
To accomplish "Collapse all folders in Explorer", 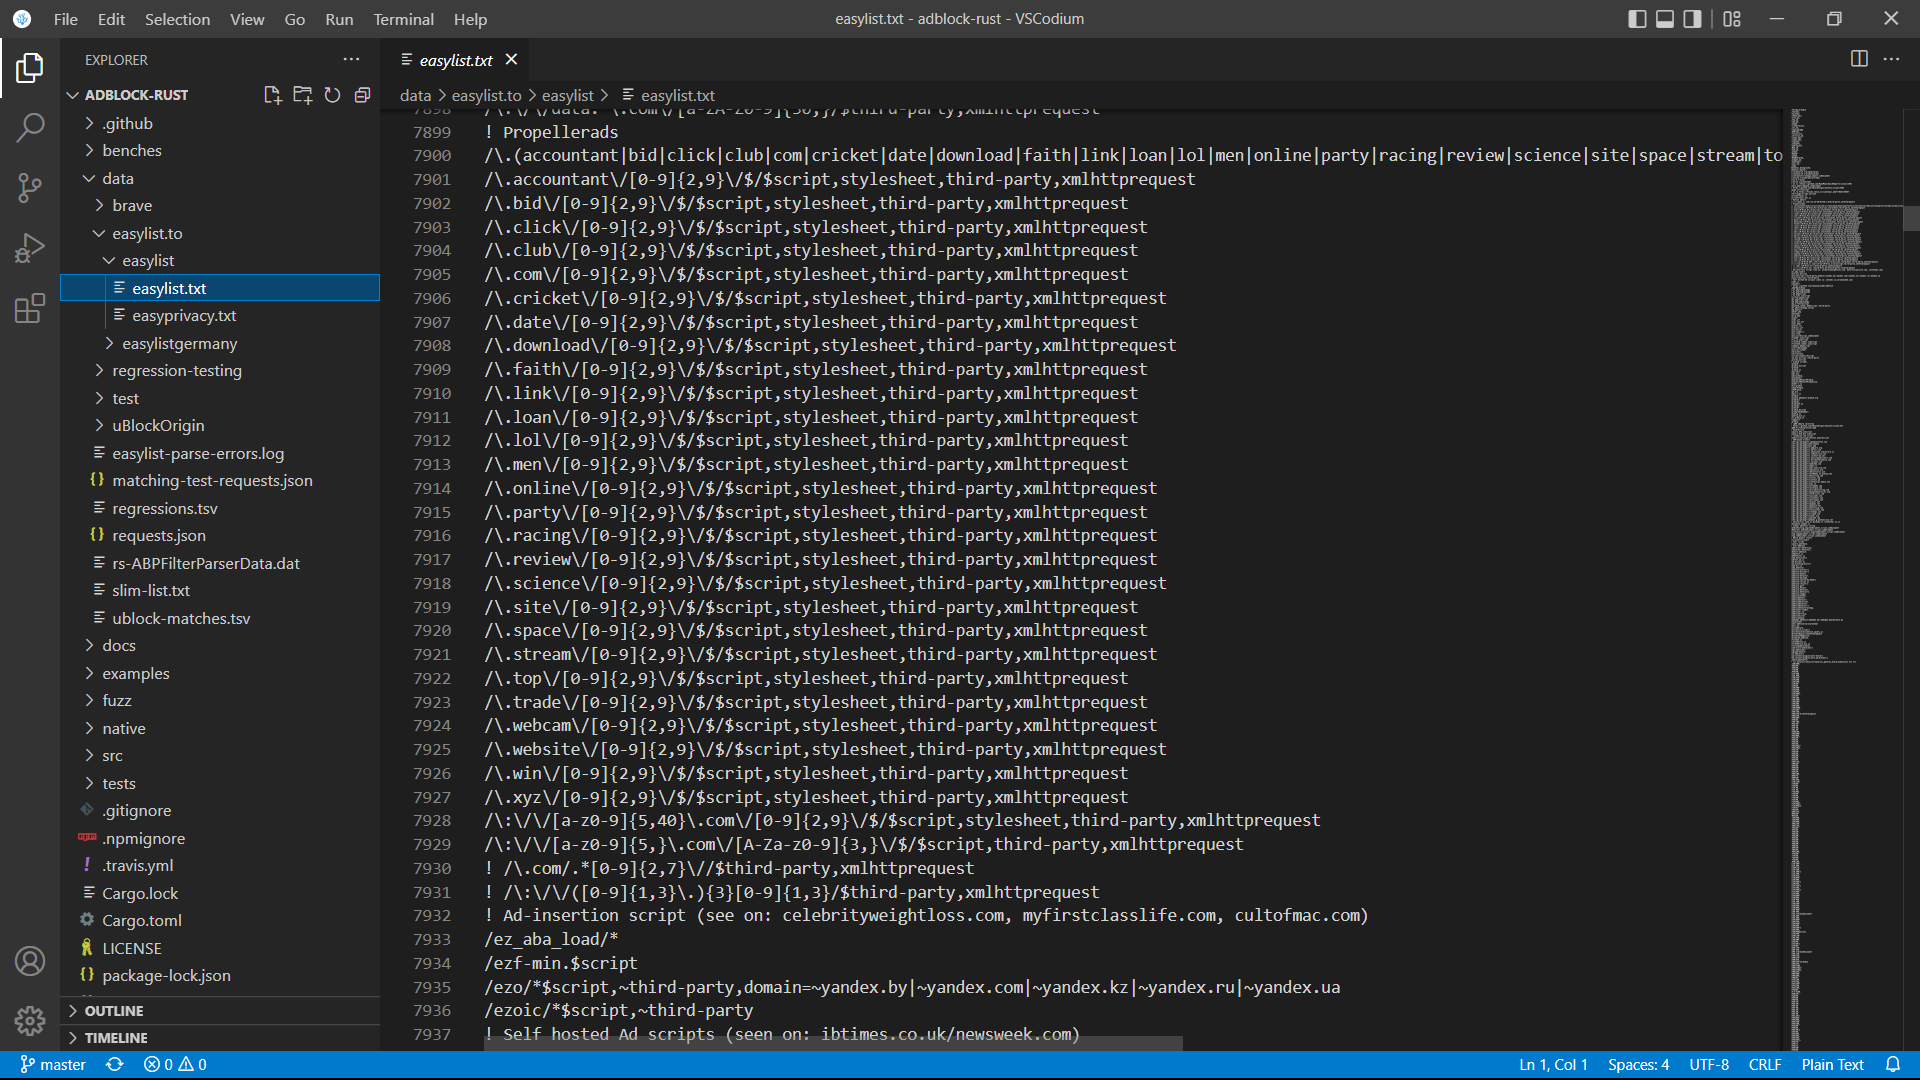I will point(363,95).
